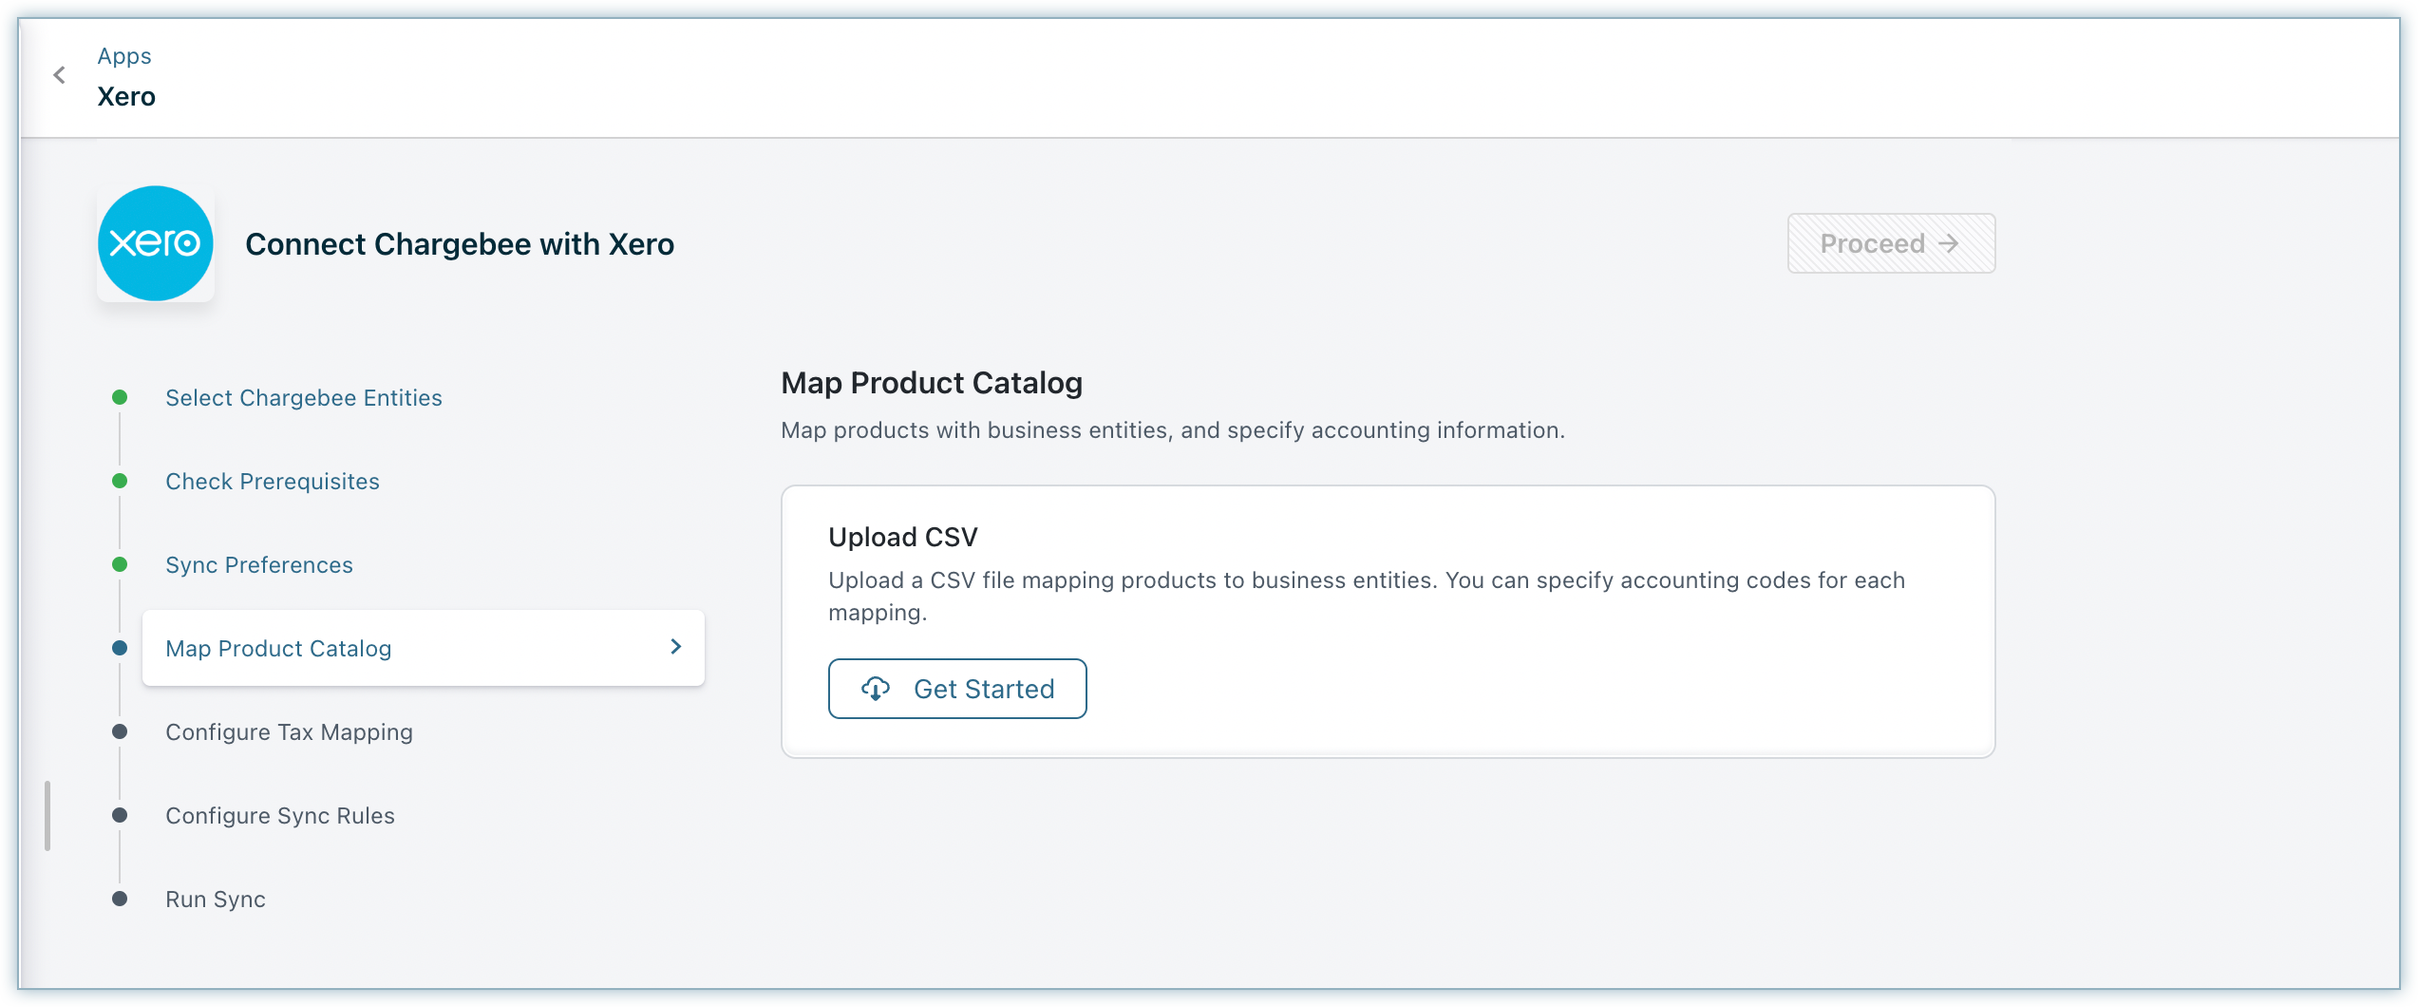The image size is (2418, 1007).
Task: Click the arrow icon on the Proceed button
Action: pos(1948,243)
